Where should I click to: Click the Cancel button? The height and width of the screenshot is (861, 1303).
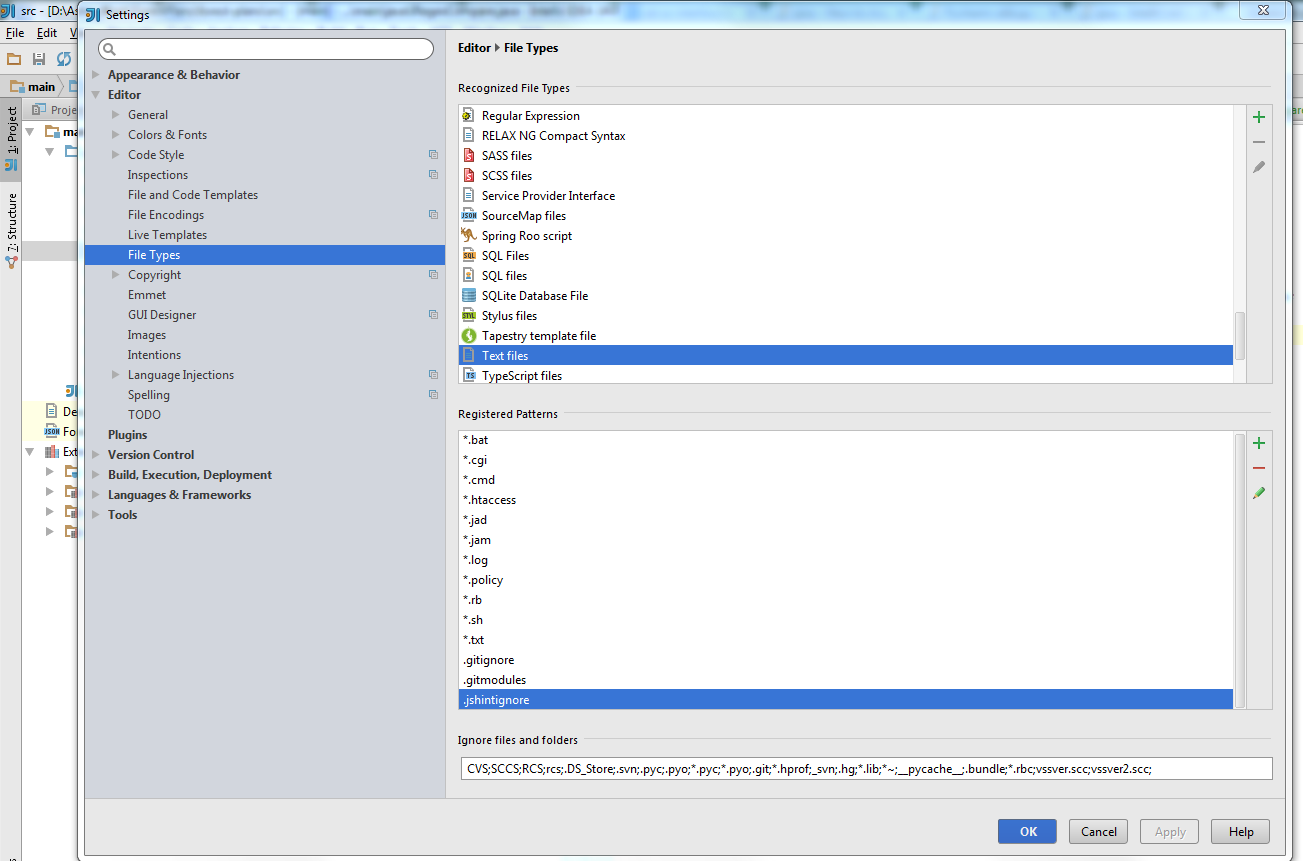coord(1099,831)
